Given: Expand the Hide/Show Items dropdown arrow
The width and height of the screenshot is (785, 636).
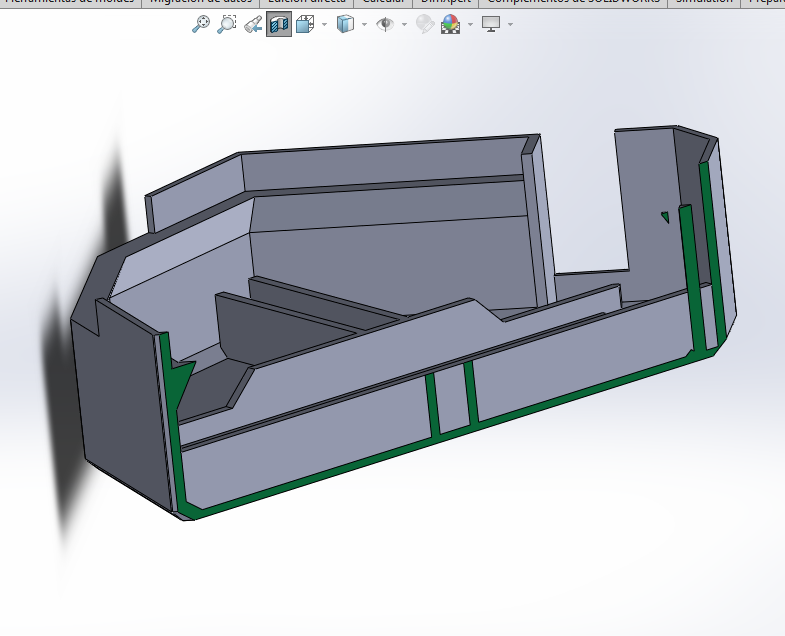Looking at the screenshot, I should tap(405, 24).
